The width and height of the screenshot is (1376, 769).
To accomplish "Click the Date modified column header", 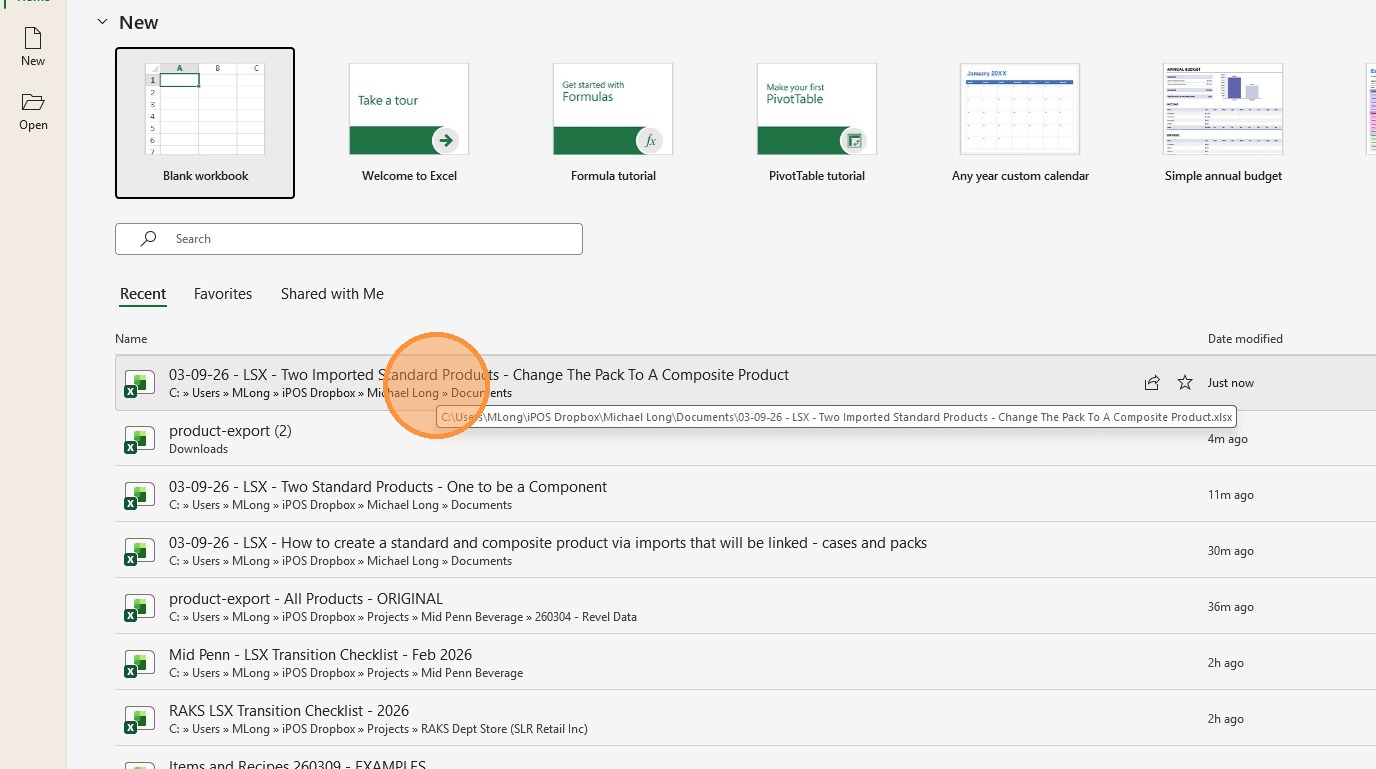I will (1245, 339).
